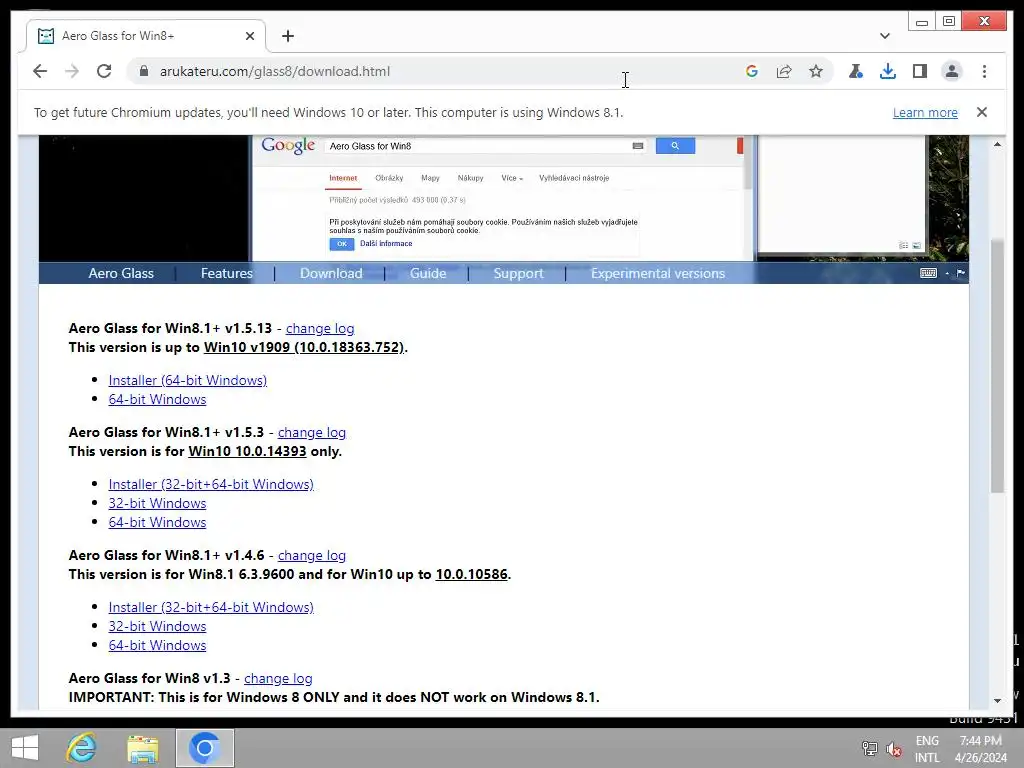Click the vertical scrollbar thumb
This screenshot has width=1024, height=768.
[997, 366]
